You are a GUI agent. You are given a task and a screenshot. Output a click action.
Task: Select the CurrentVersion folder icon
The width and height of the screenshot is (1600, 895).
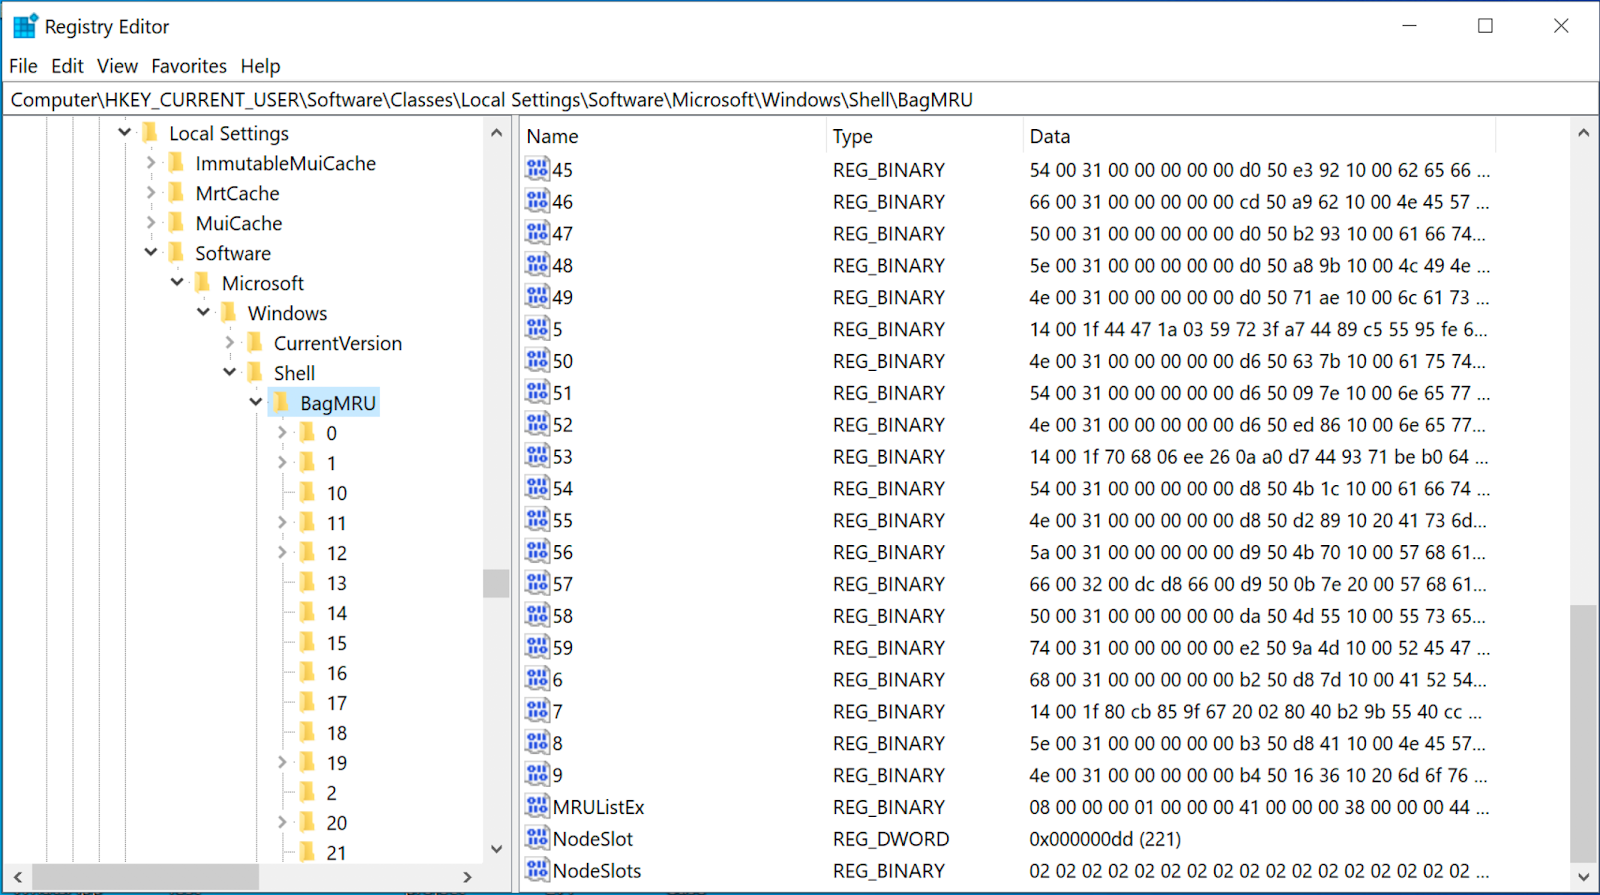click(256, 343)
